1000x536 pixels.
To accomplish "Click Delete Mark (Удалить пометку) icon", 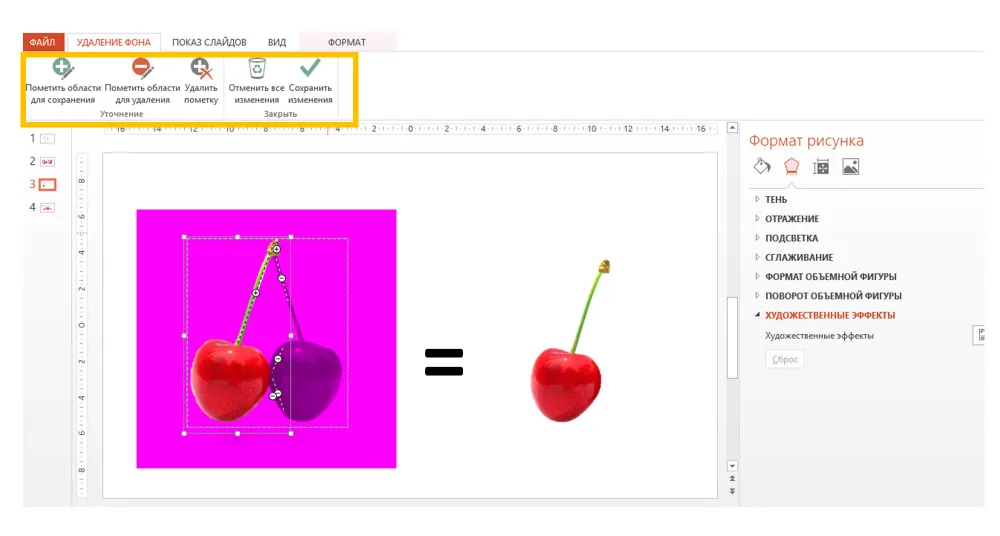I will (201, 81).
